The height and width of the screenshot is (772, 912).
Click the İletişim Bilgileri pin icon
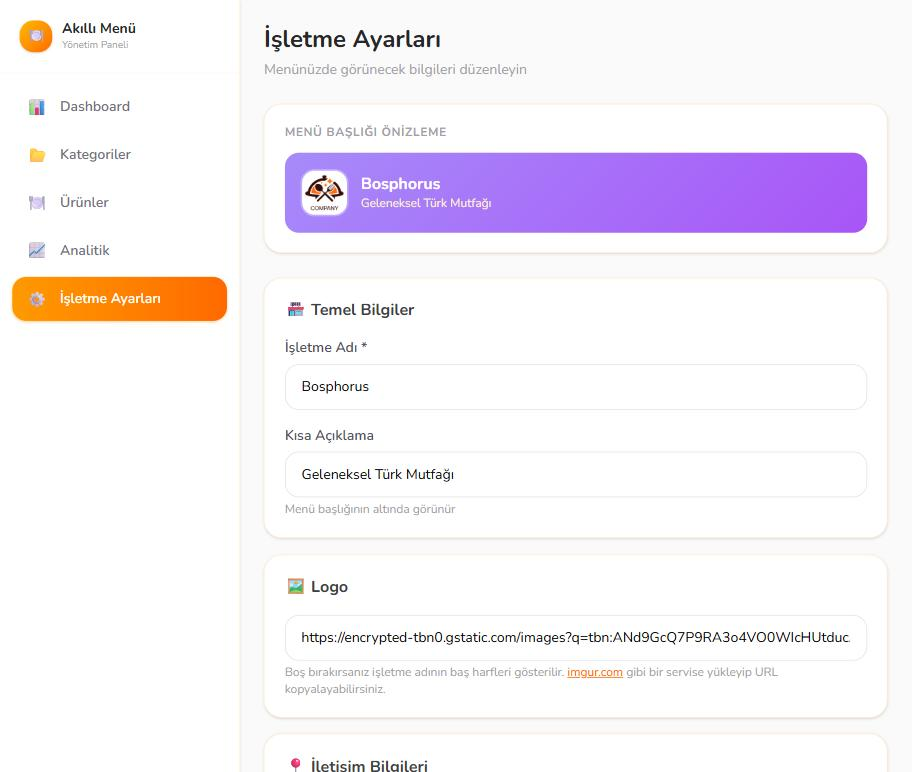295,765
